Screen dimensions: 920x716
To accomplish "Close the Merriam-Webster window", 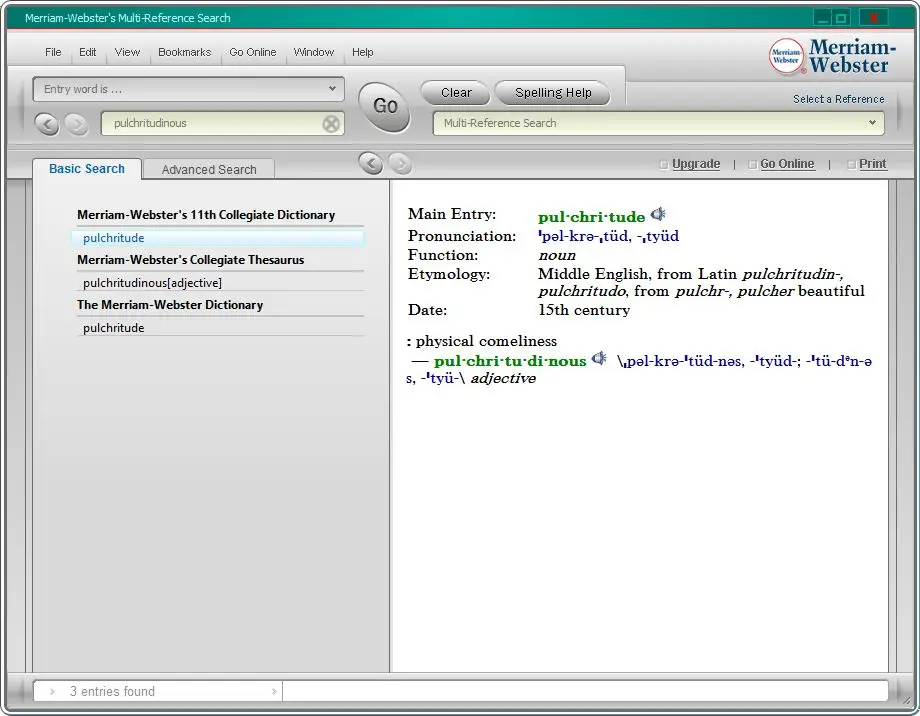I will click(x=873, y=18).
